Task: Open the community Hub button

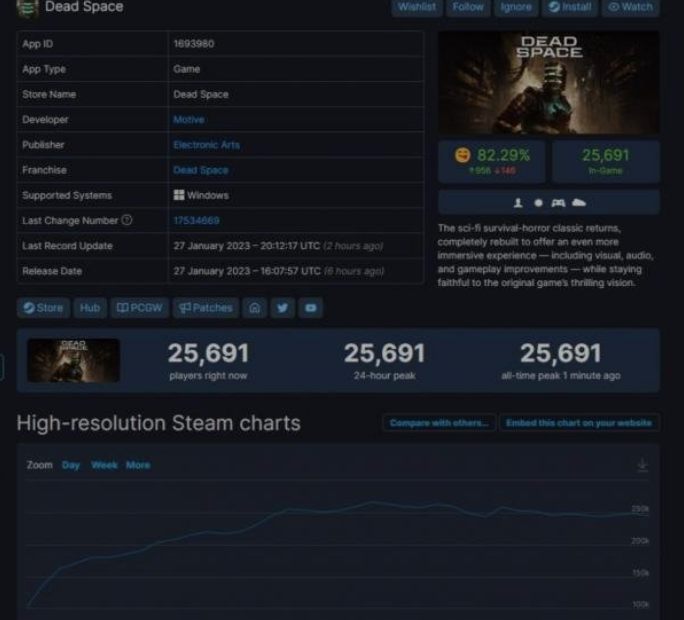Action: coord(90,308)
